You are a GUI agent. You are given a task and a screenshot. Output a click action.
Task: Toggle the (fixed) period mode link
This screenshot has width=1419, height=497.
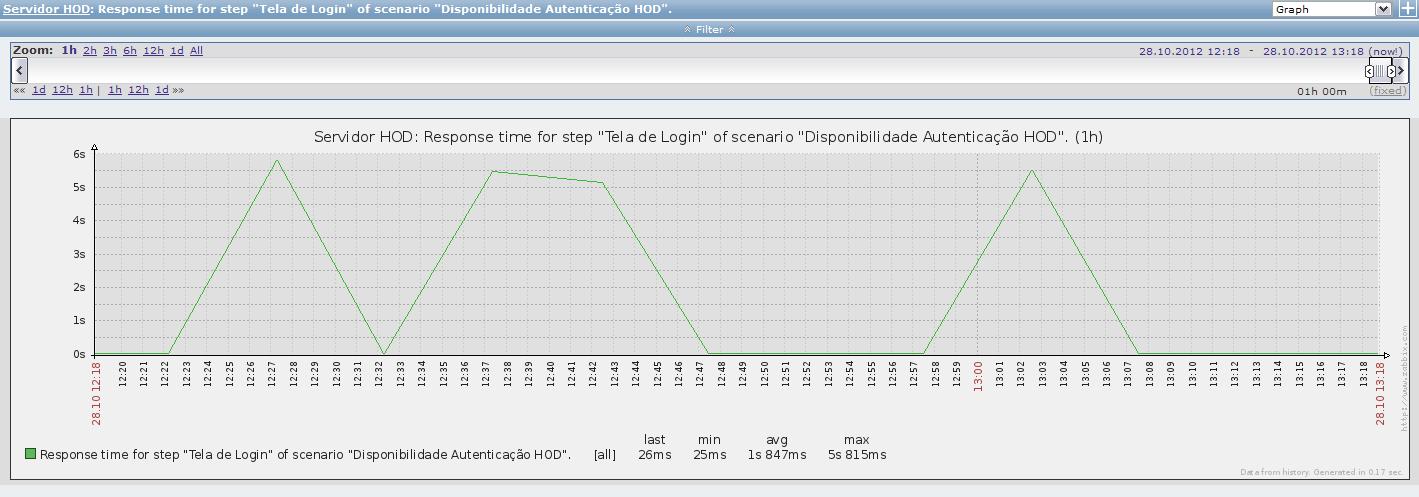pyautogui.click(x=1387, y=91)
